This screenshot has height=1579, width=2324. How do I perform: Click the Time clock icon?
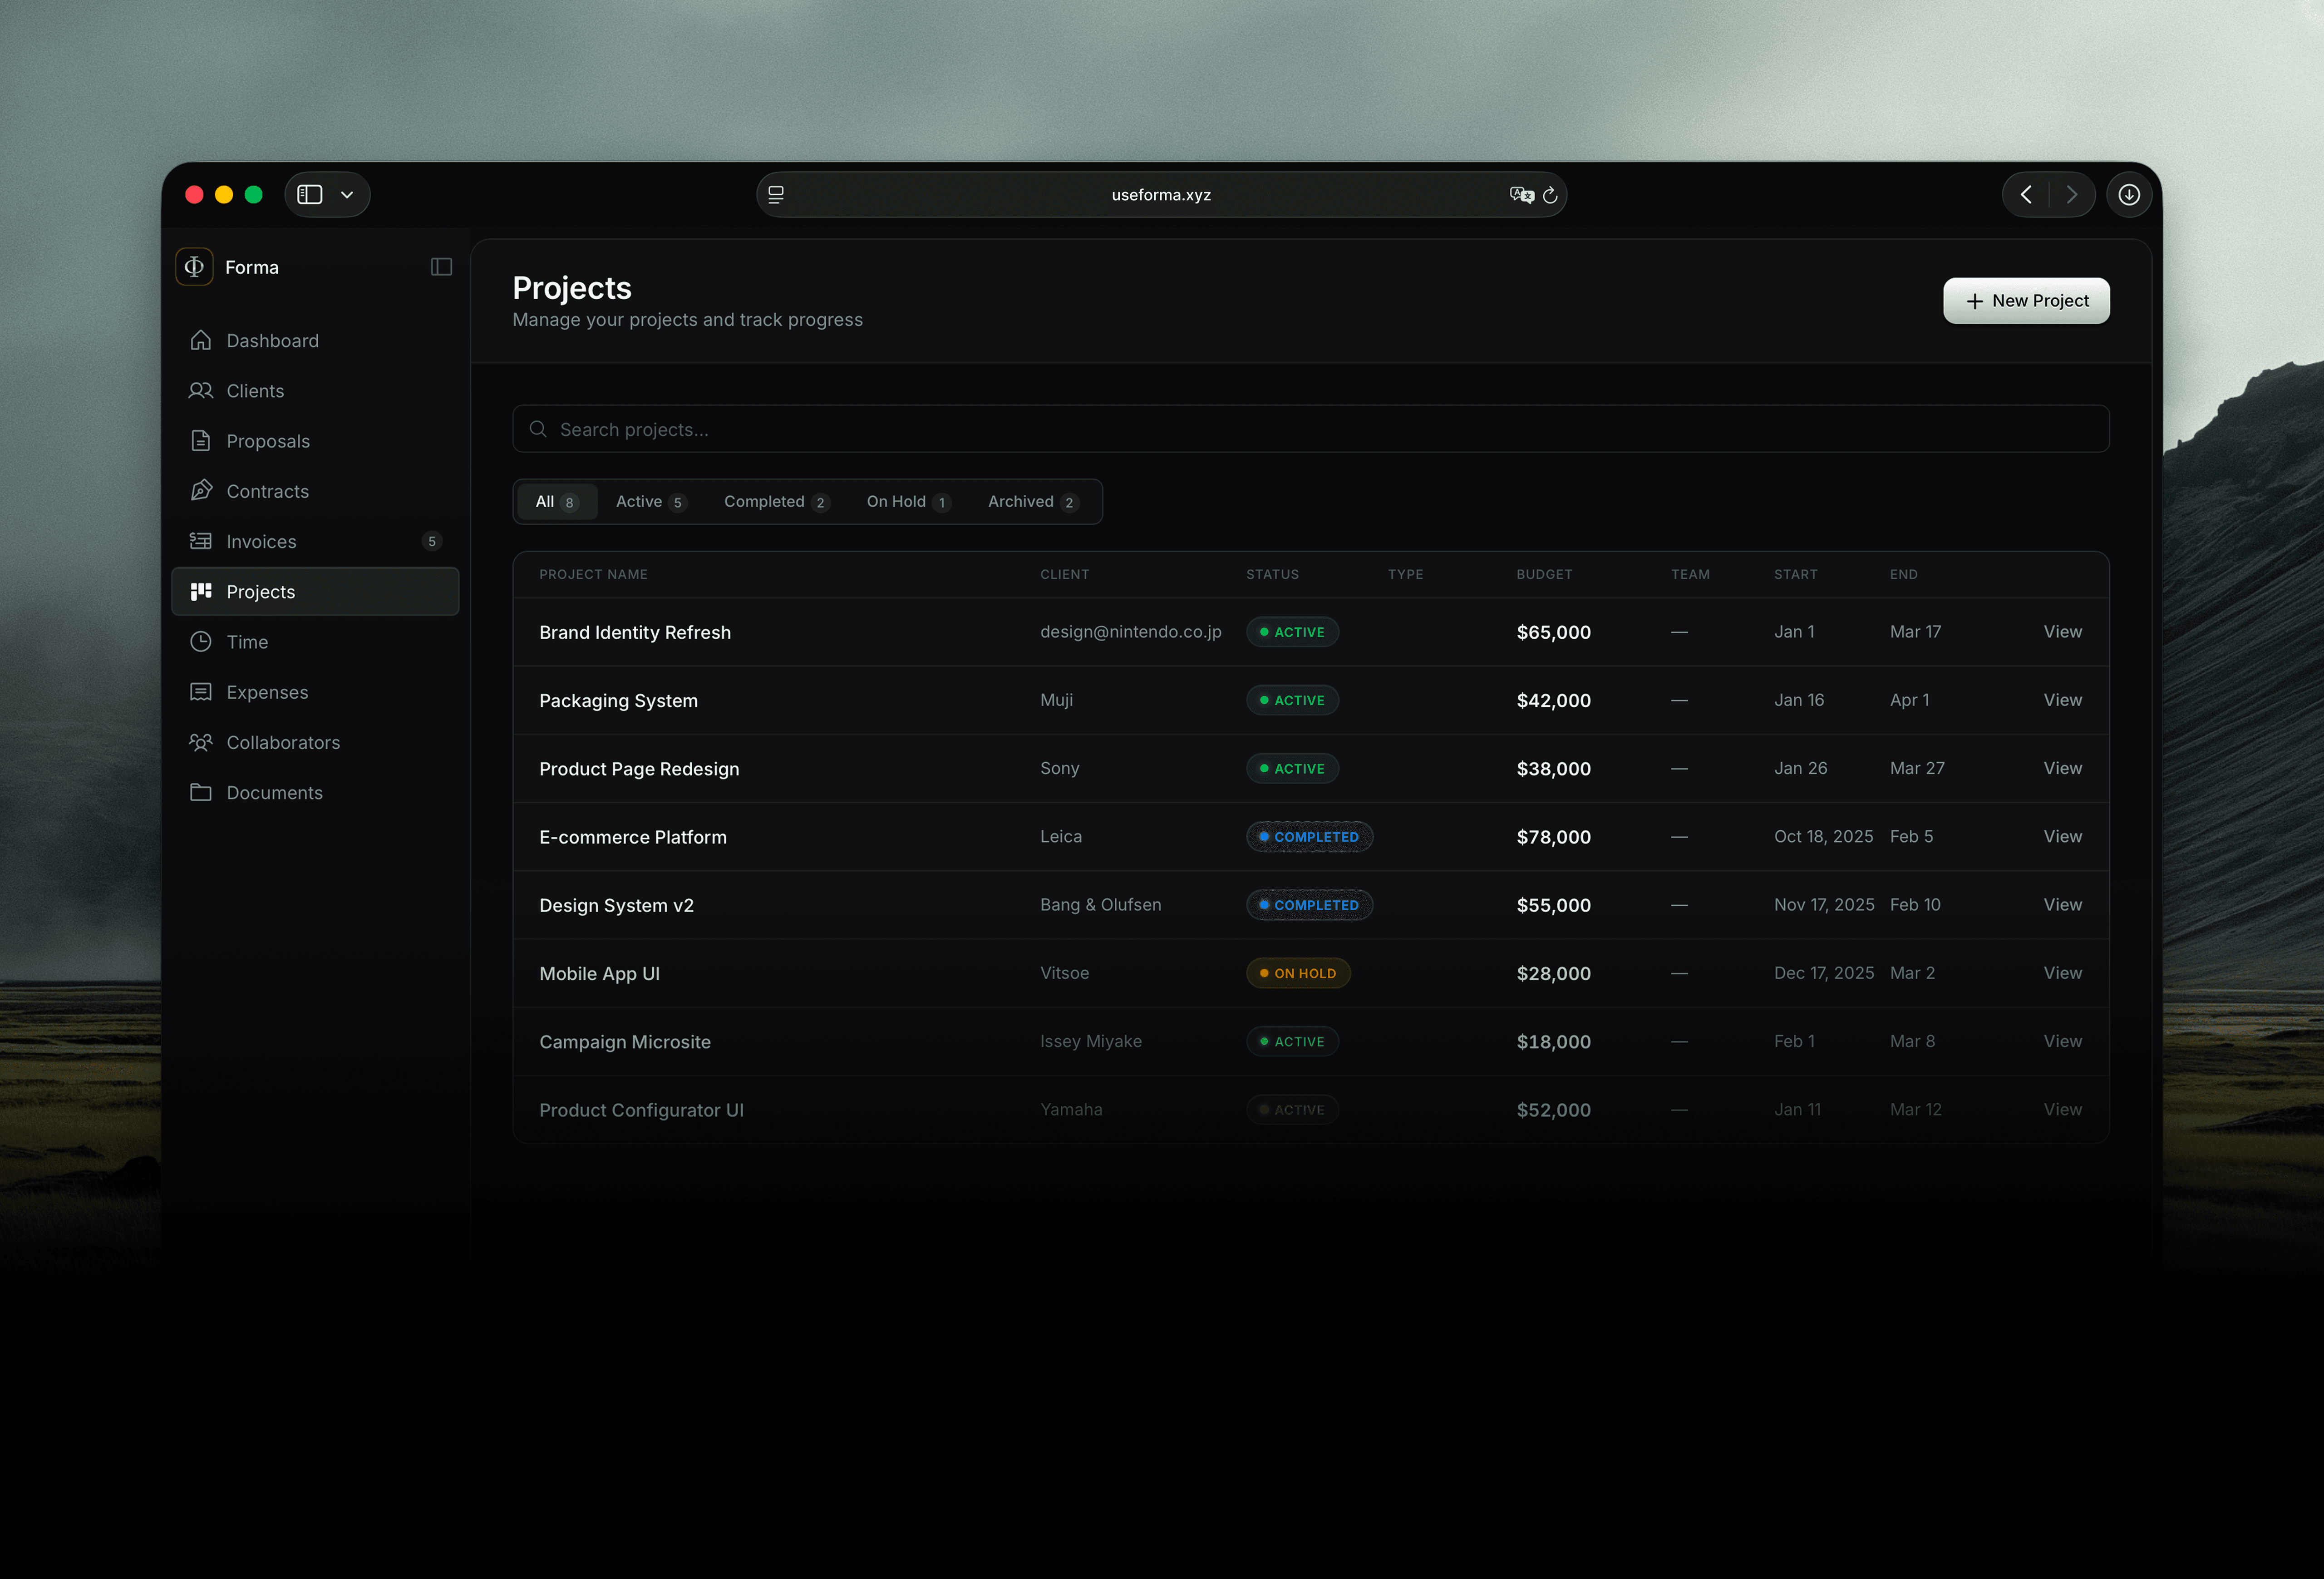[201, 642]
